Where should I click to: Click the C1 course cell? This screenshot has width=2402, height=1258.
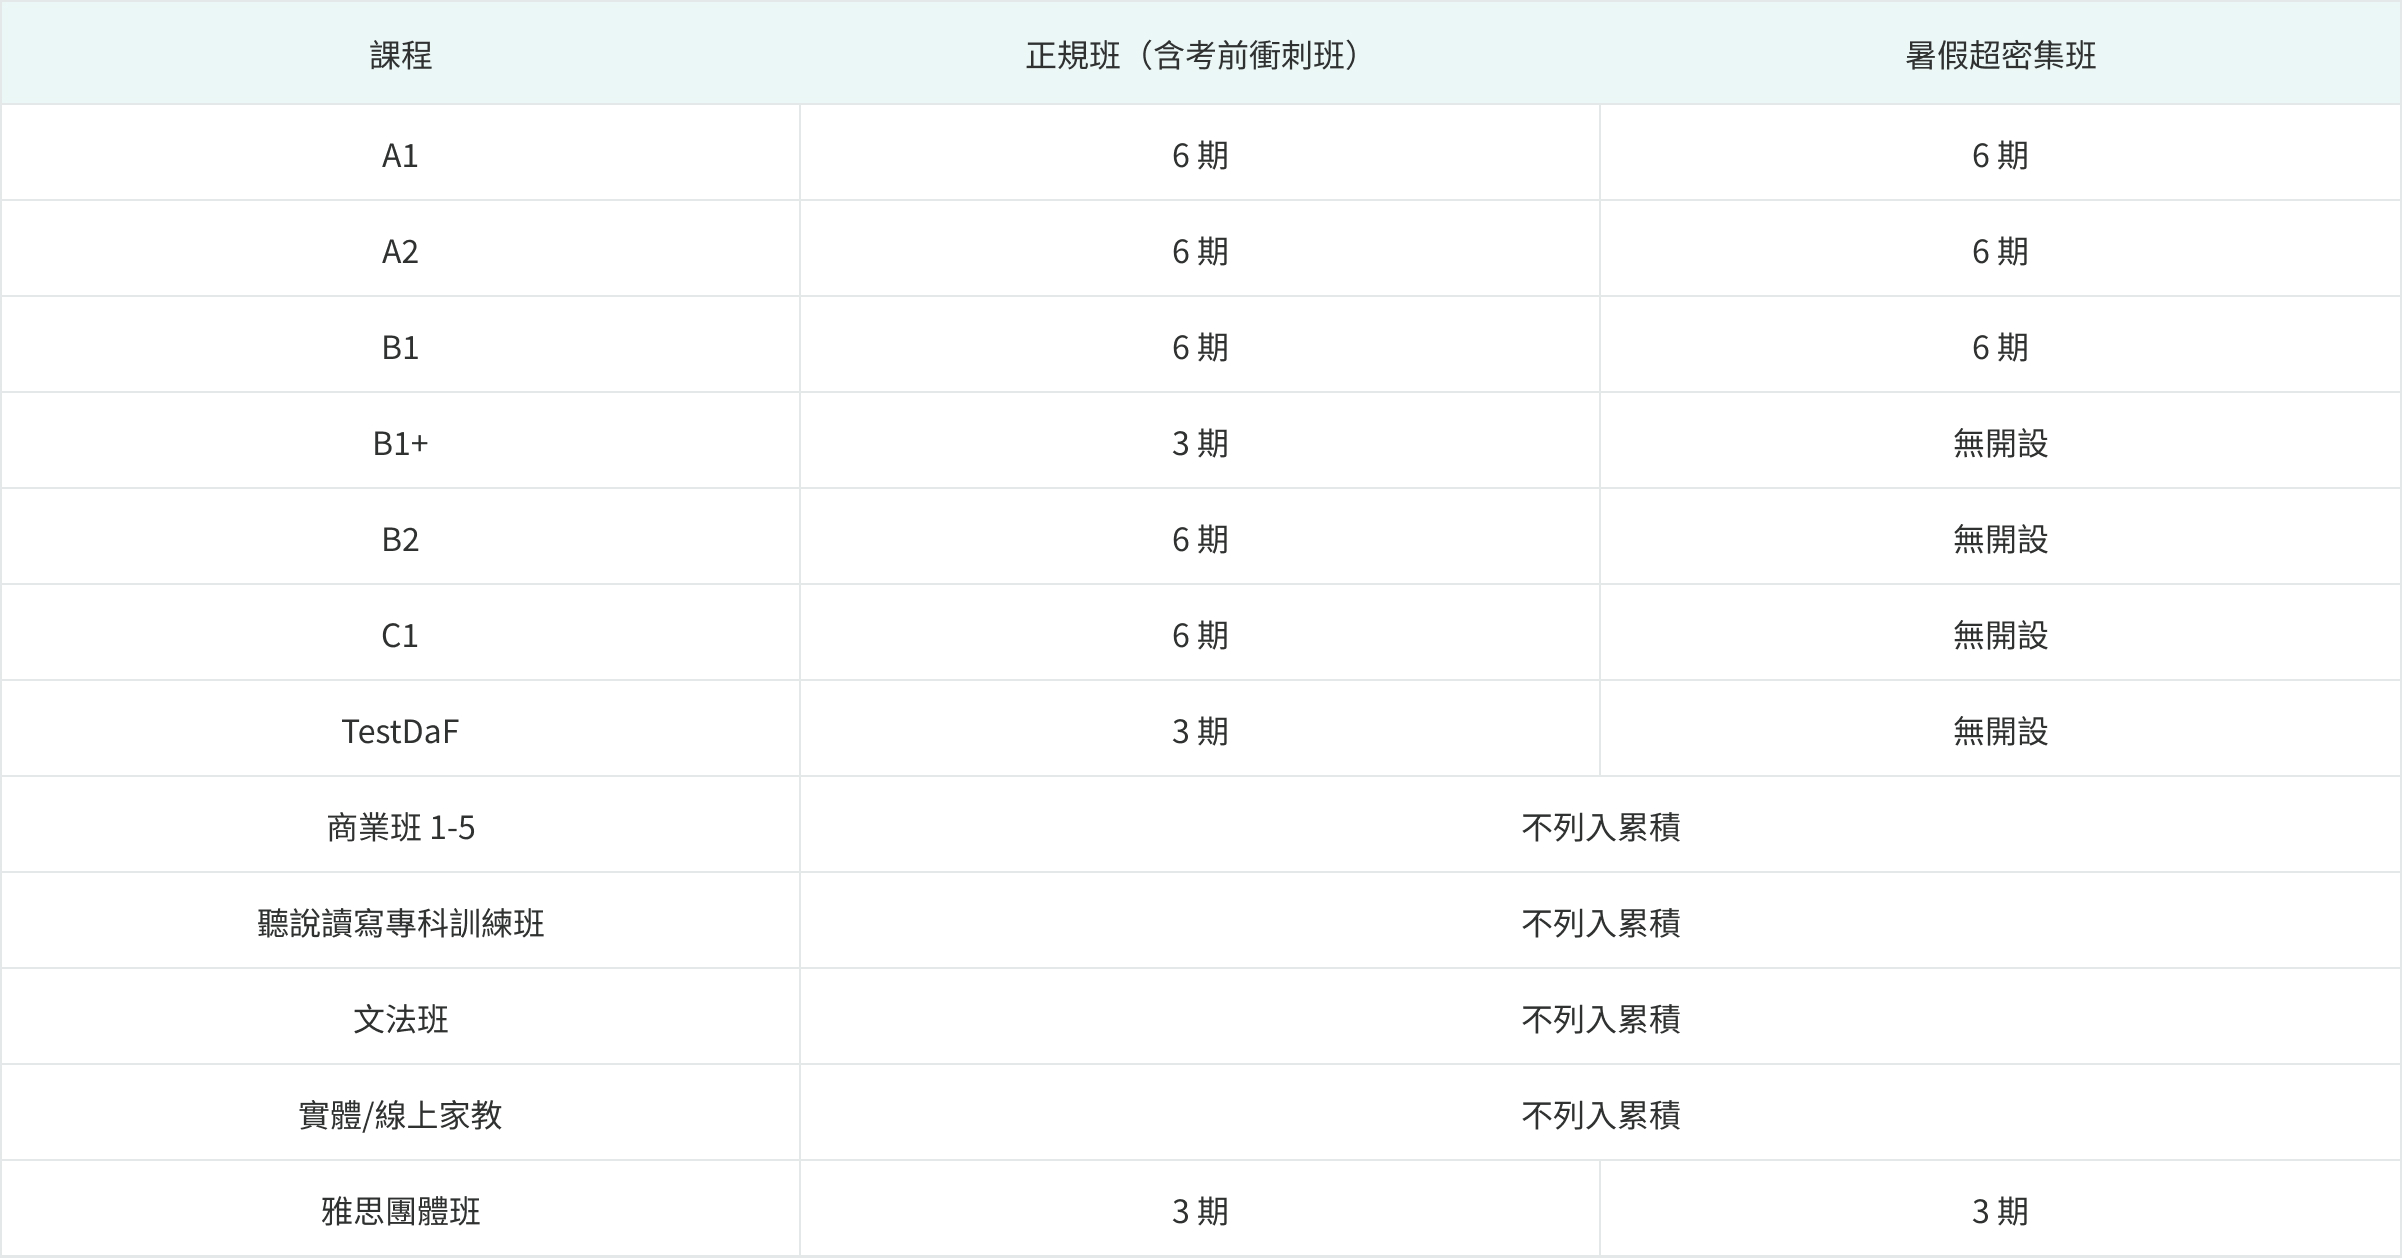400,636
